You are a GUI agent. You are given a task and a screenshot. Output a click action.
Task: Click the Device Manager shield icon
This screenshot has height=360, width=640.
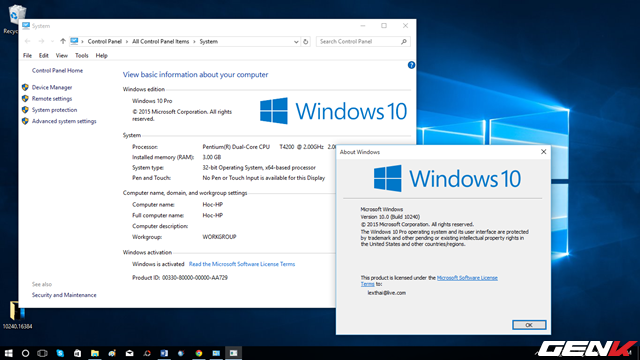click(x=25, y=87)
